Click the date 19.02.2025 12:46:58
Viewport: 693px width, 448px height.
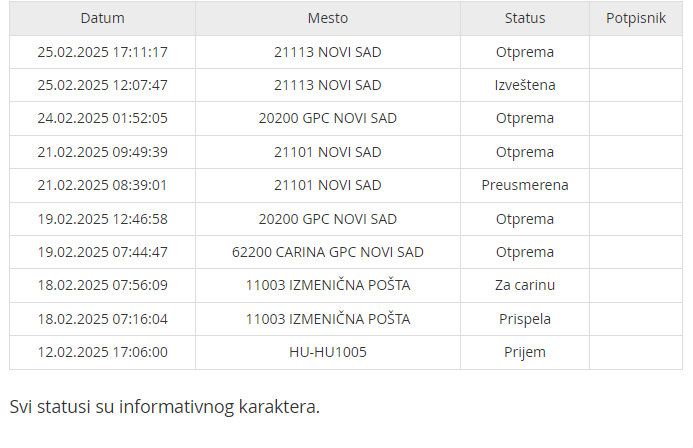click(102, 219)
